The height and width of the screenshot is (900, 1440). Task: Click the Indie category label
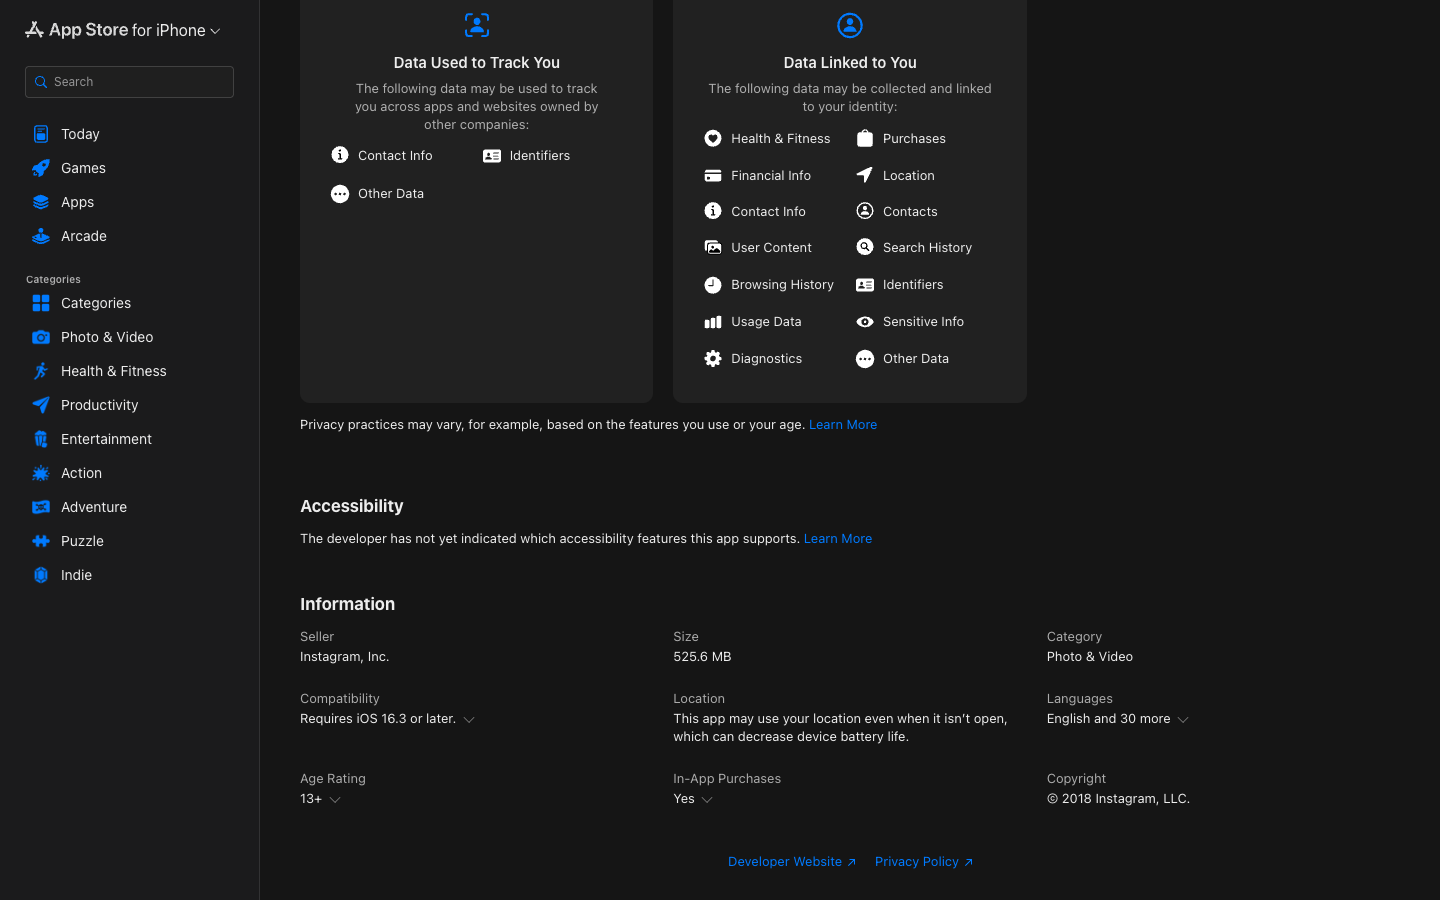coord(76,575)
